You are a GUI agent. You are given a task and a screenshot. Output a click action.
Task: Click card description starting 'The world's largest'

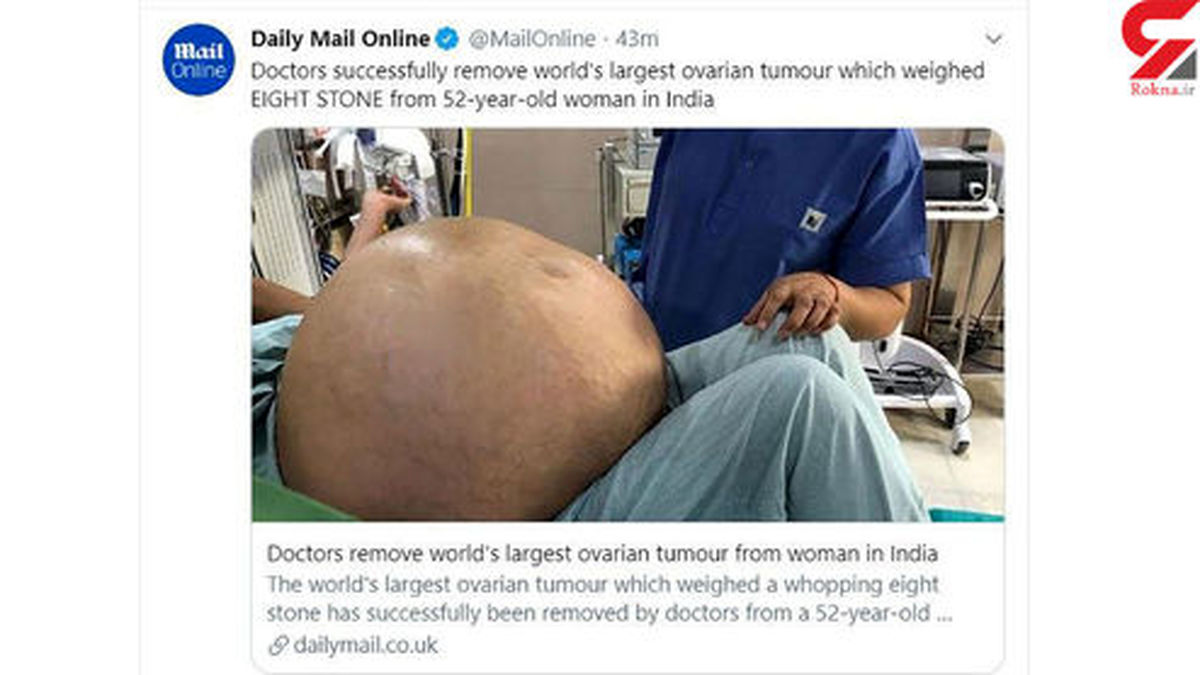[x=609, y=599]
